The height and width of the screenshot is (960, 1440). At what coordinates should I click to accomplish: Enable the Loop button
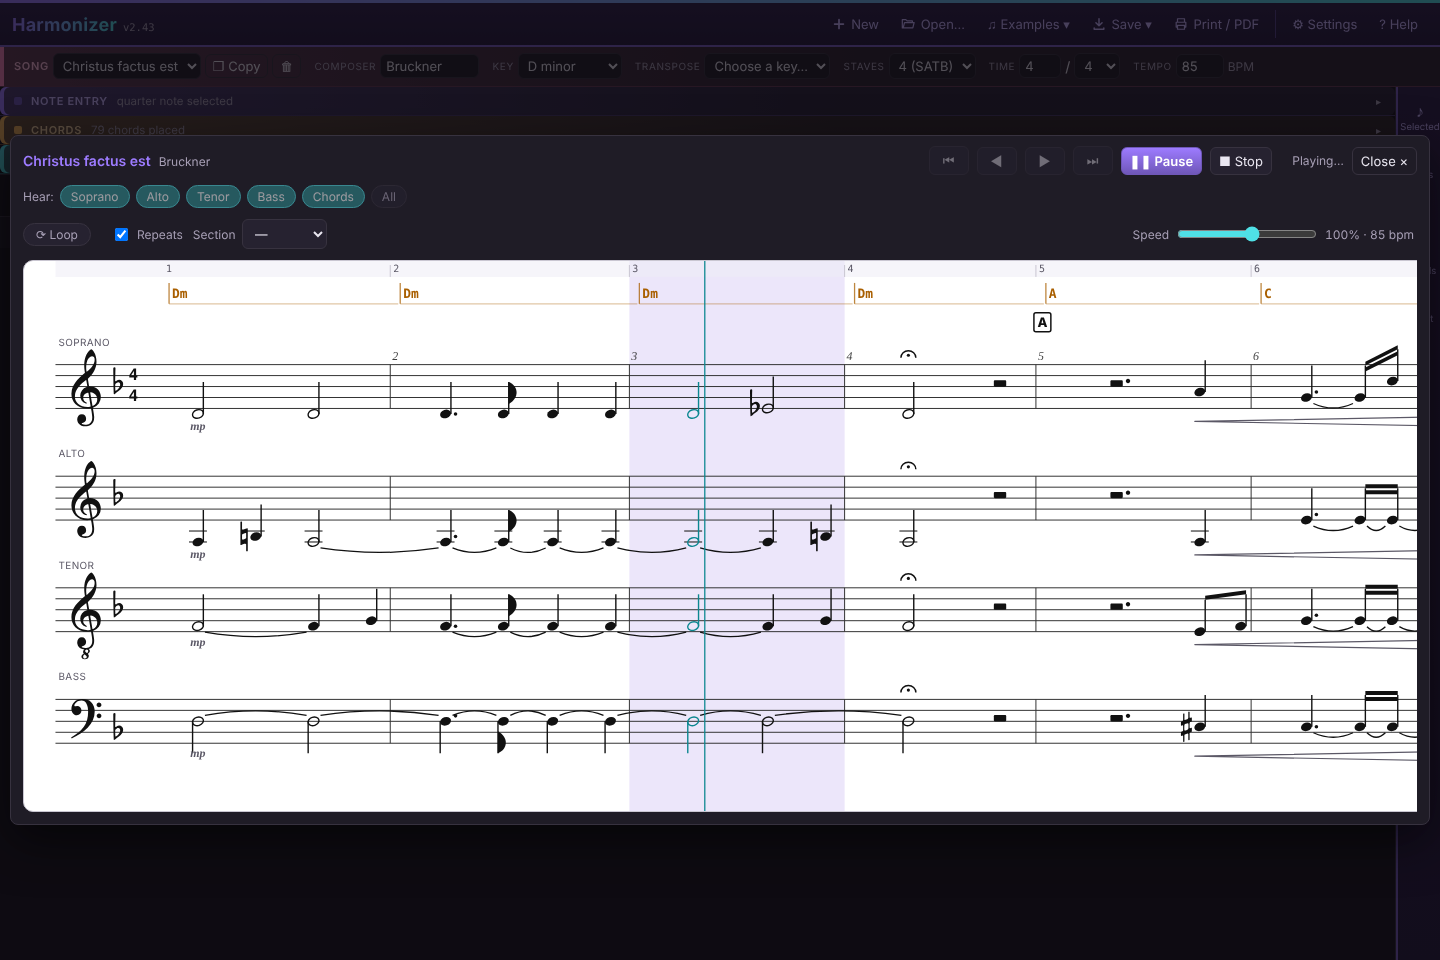(57, 235)
